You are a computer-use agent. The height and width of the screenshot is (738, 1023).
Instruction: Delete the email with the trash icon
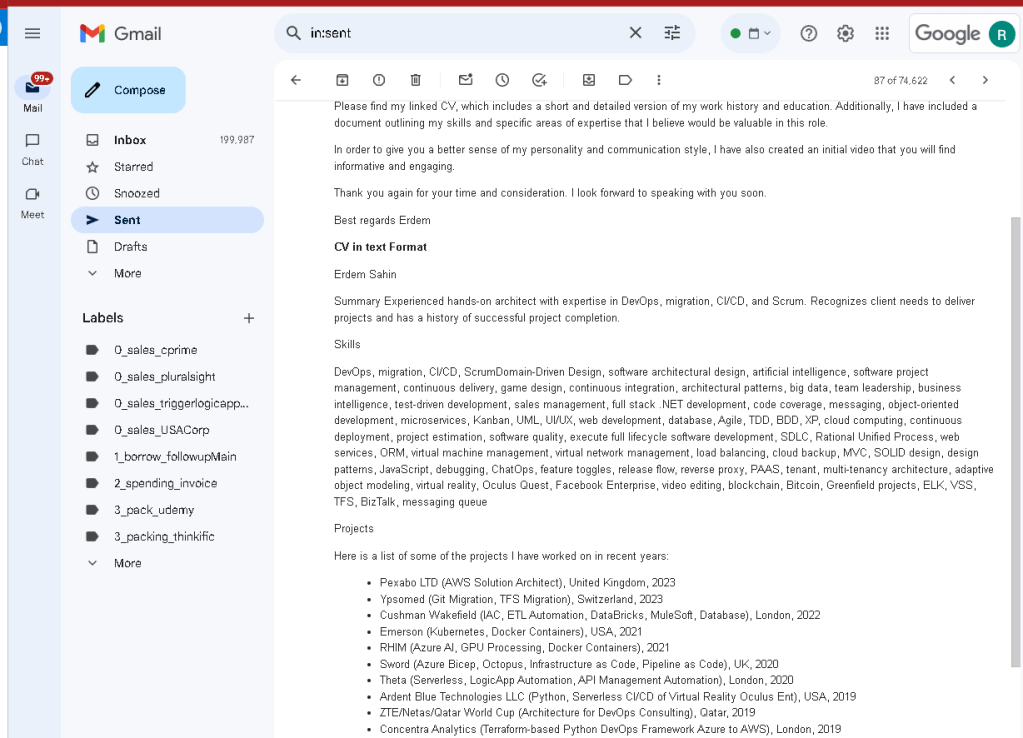click(x=416, y=80)
